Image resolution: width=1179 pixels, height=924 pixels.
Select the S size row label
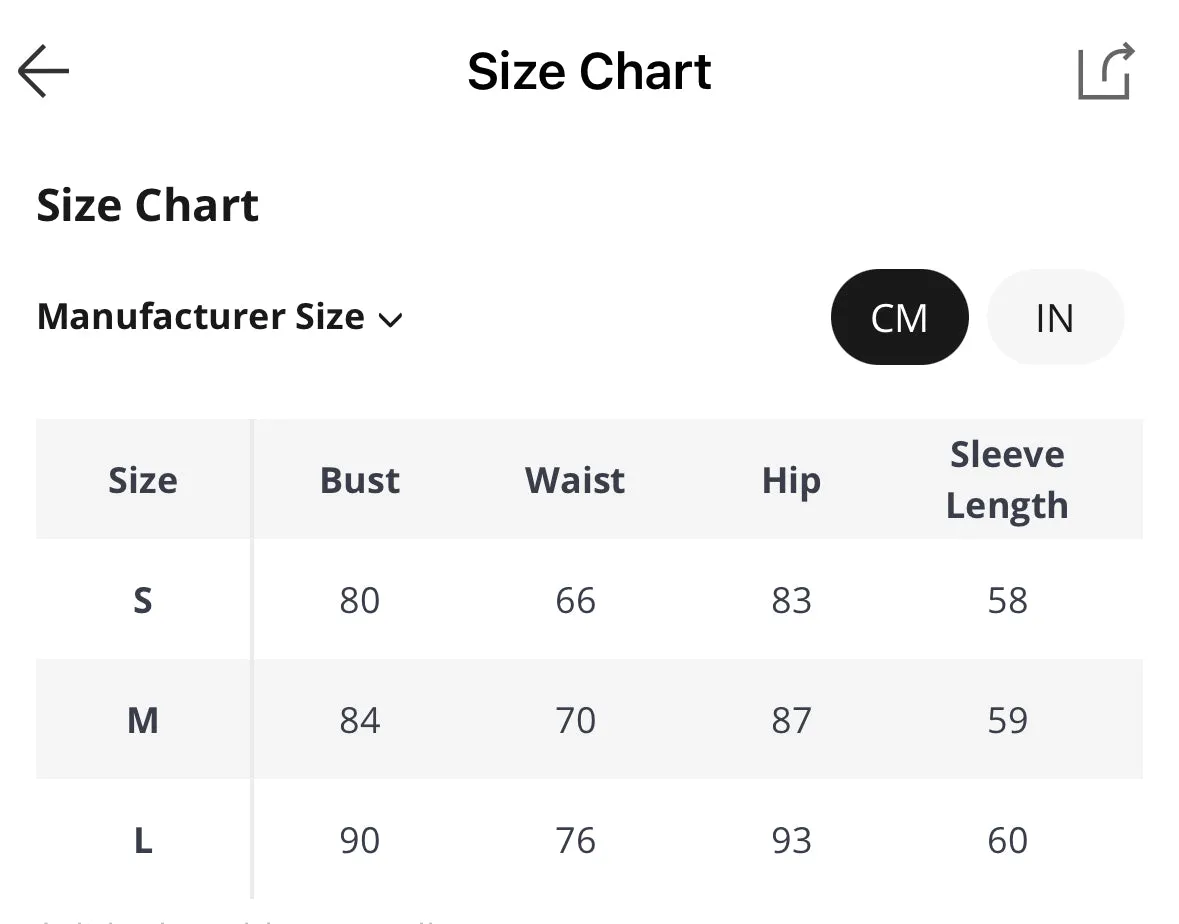143,600
